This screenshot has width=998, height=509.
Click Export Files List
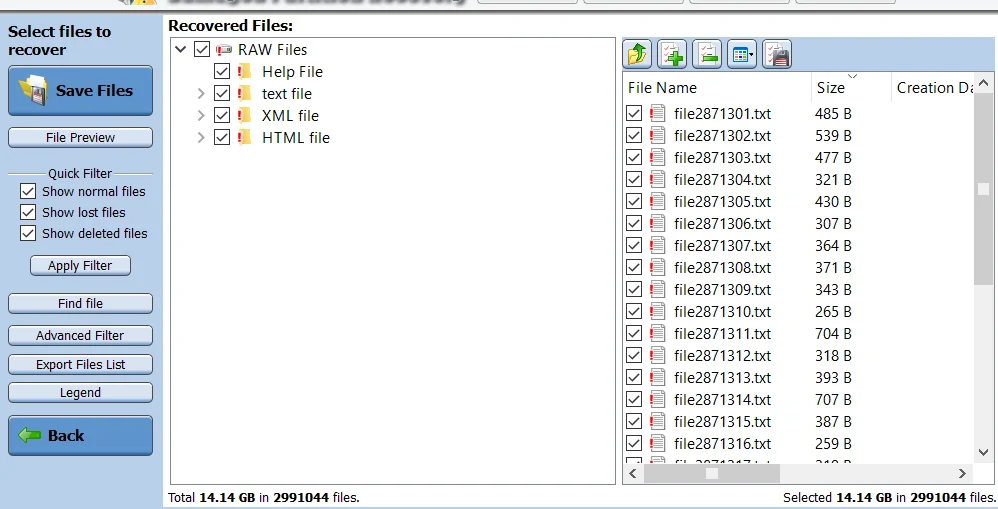pyautogui.click(x=80, y=365)
